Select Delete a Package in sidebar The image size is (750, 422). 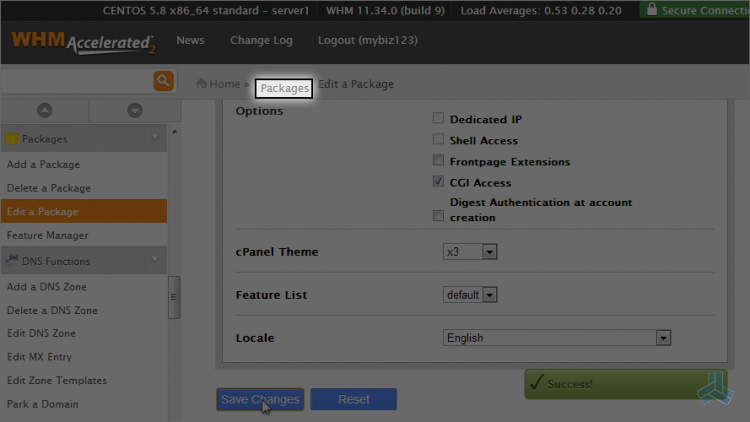tap(49, 188)
